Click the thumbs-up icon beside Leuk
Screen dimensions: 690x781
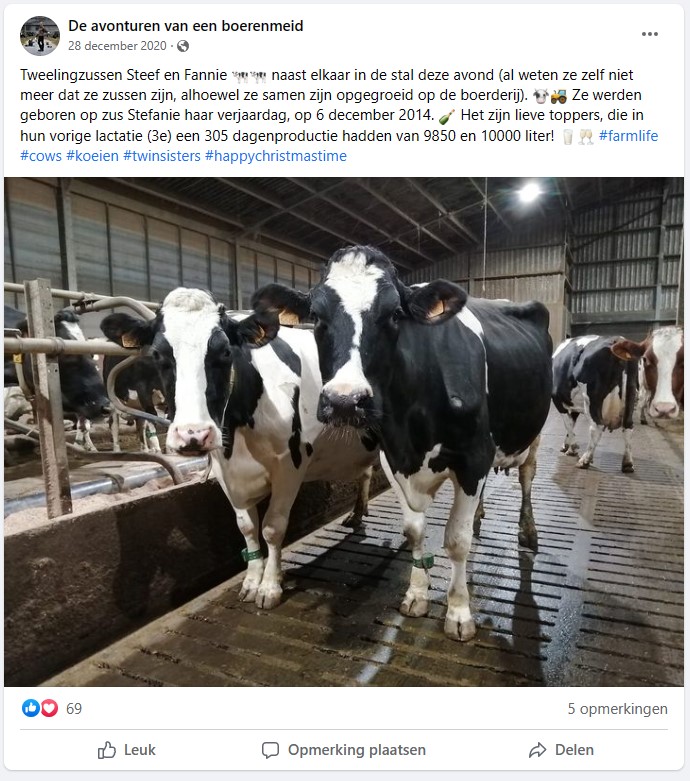click(x=107, y=750)
